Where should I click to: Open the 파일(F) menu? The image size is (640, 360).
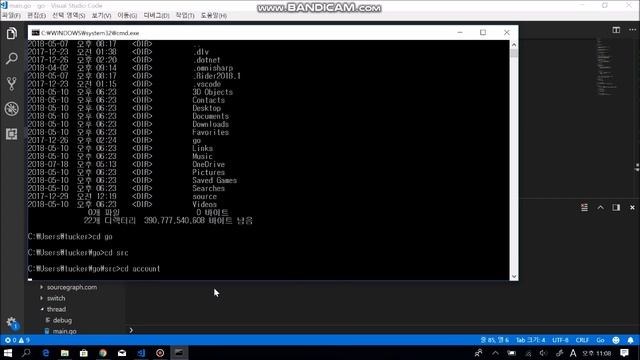pyautogui.click(x=11, y=16)
